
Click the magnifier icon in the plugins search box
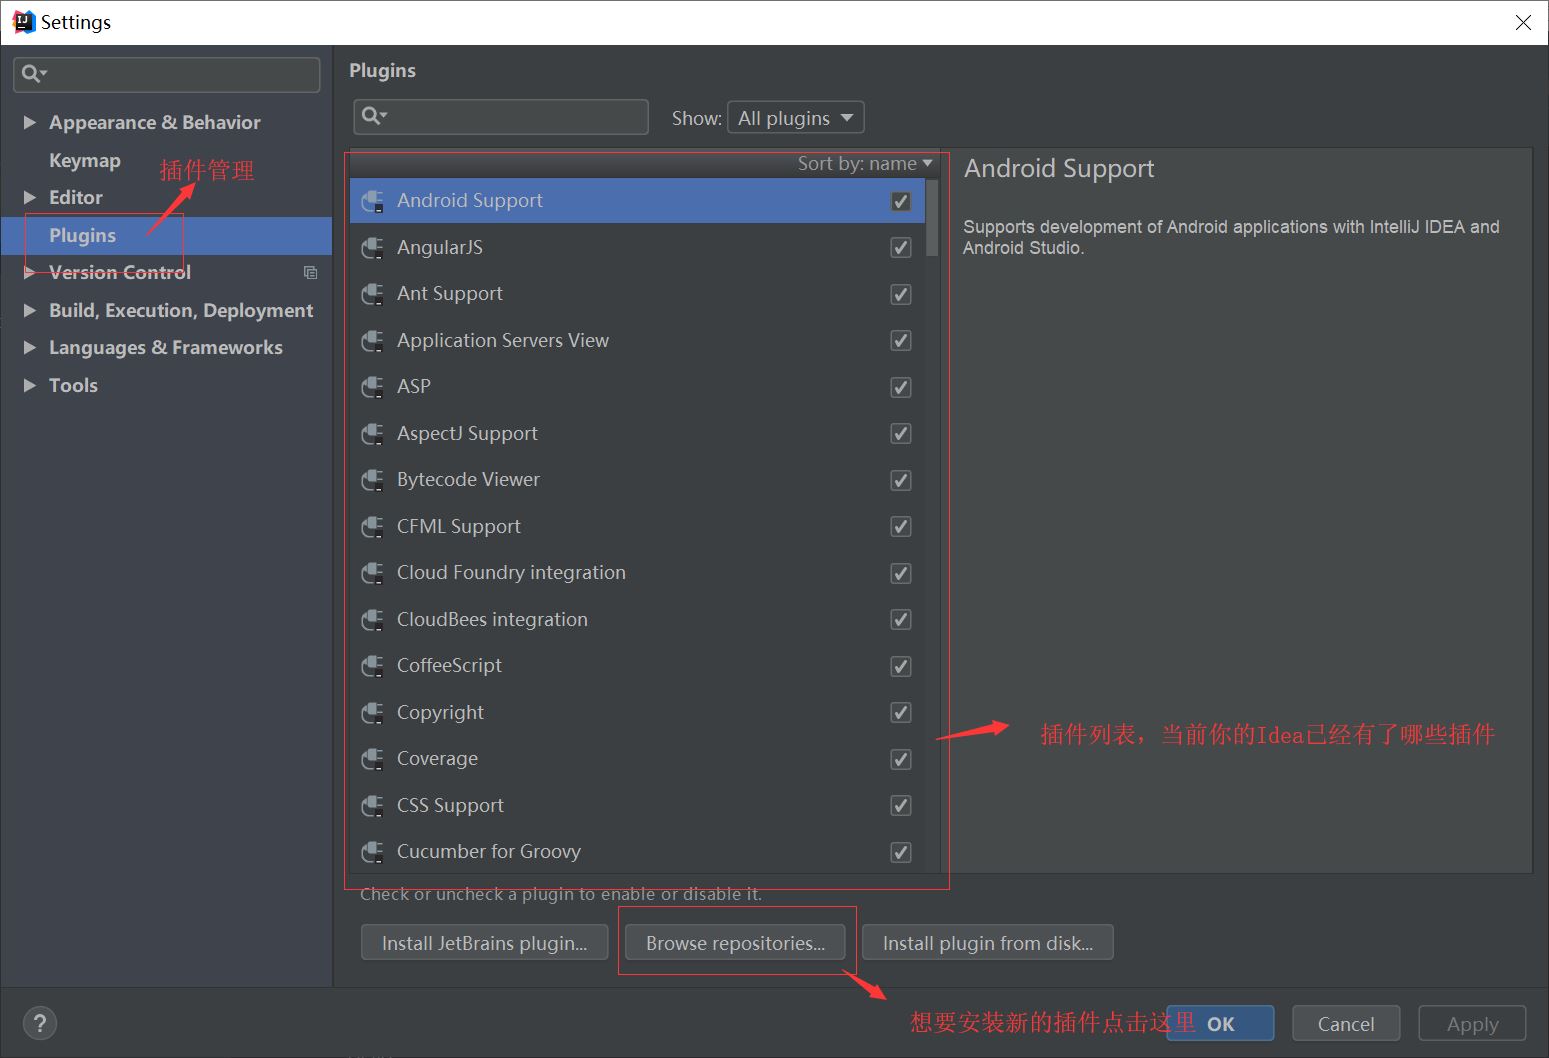click(373, 117)
